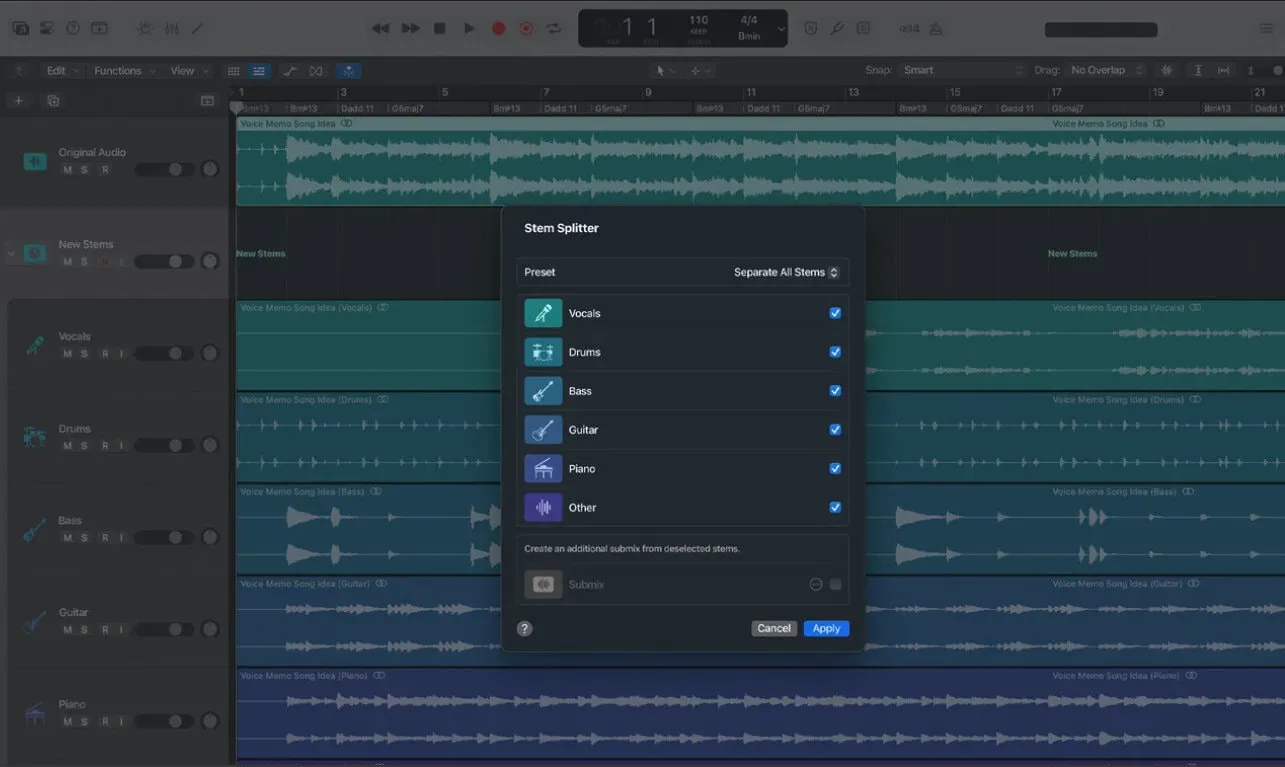
Task: Click the Original Audio track icon
Action: point(35,161)
